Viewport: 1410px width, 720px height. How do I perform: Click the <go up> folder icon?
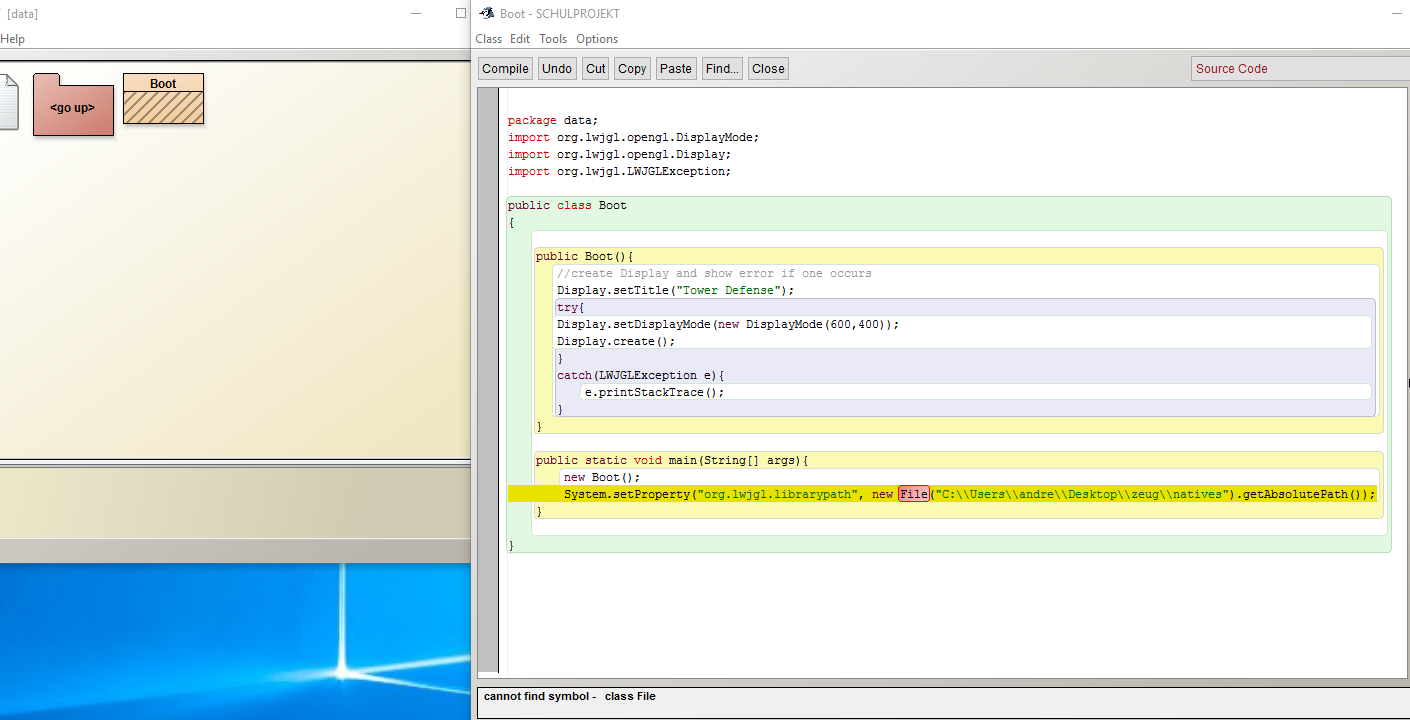[x=73, y=107]
